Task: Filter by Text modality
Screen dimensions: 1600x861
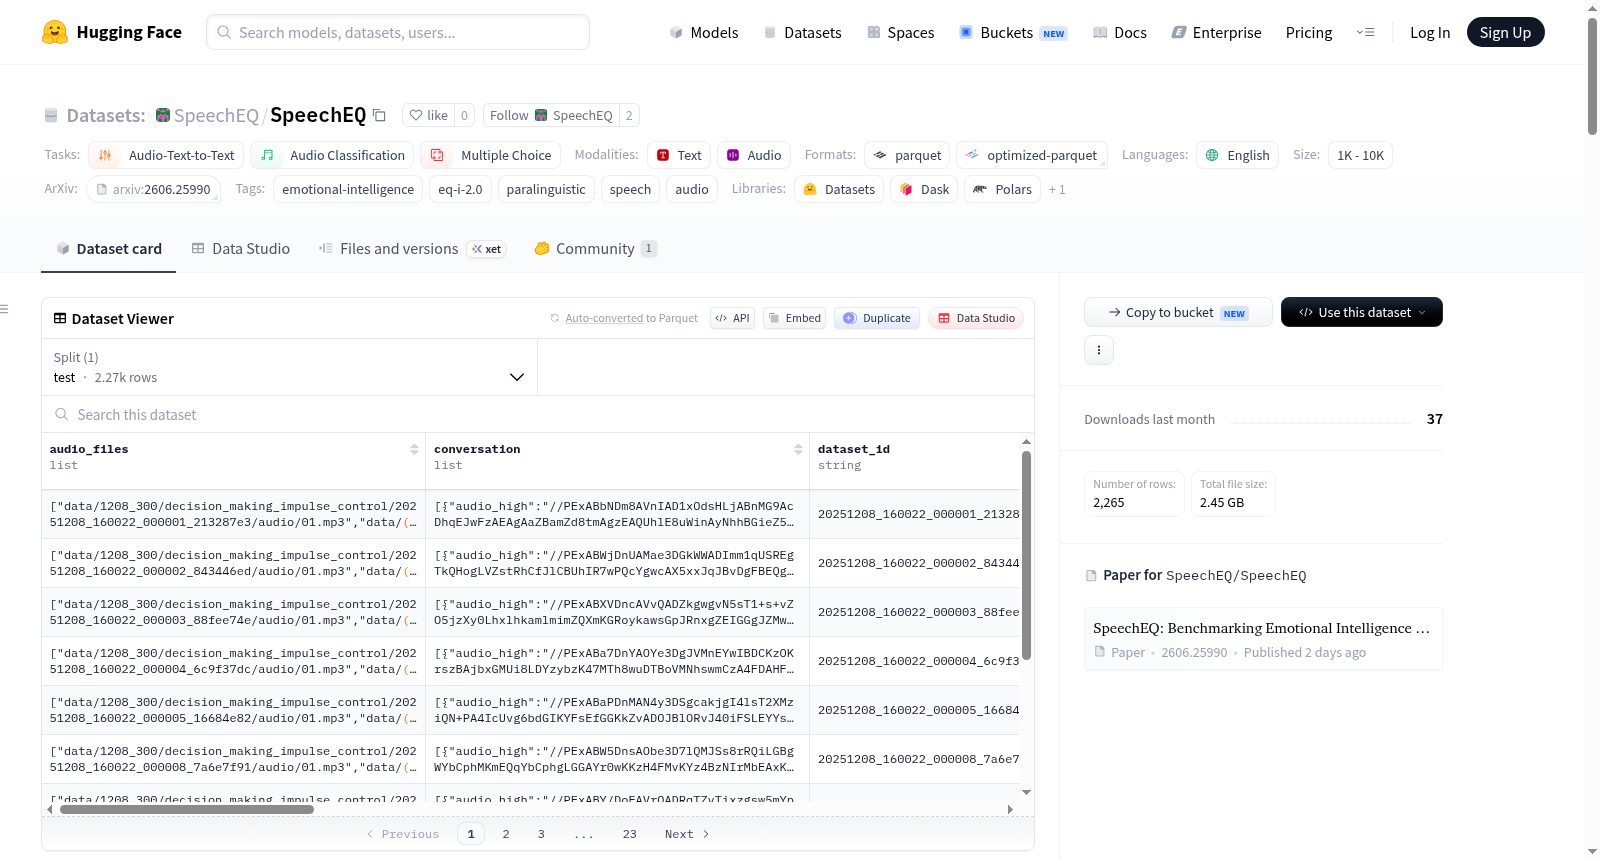Action: tap(679, 155)
